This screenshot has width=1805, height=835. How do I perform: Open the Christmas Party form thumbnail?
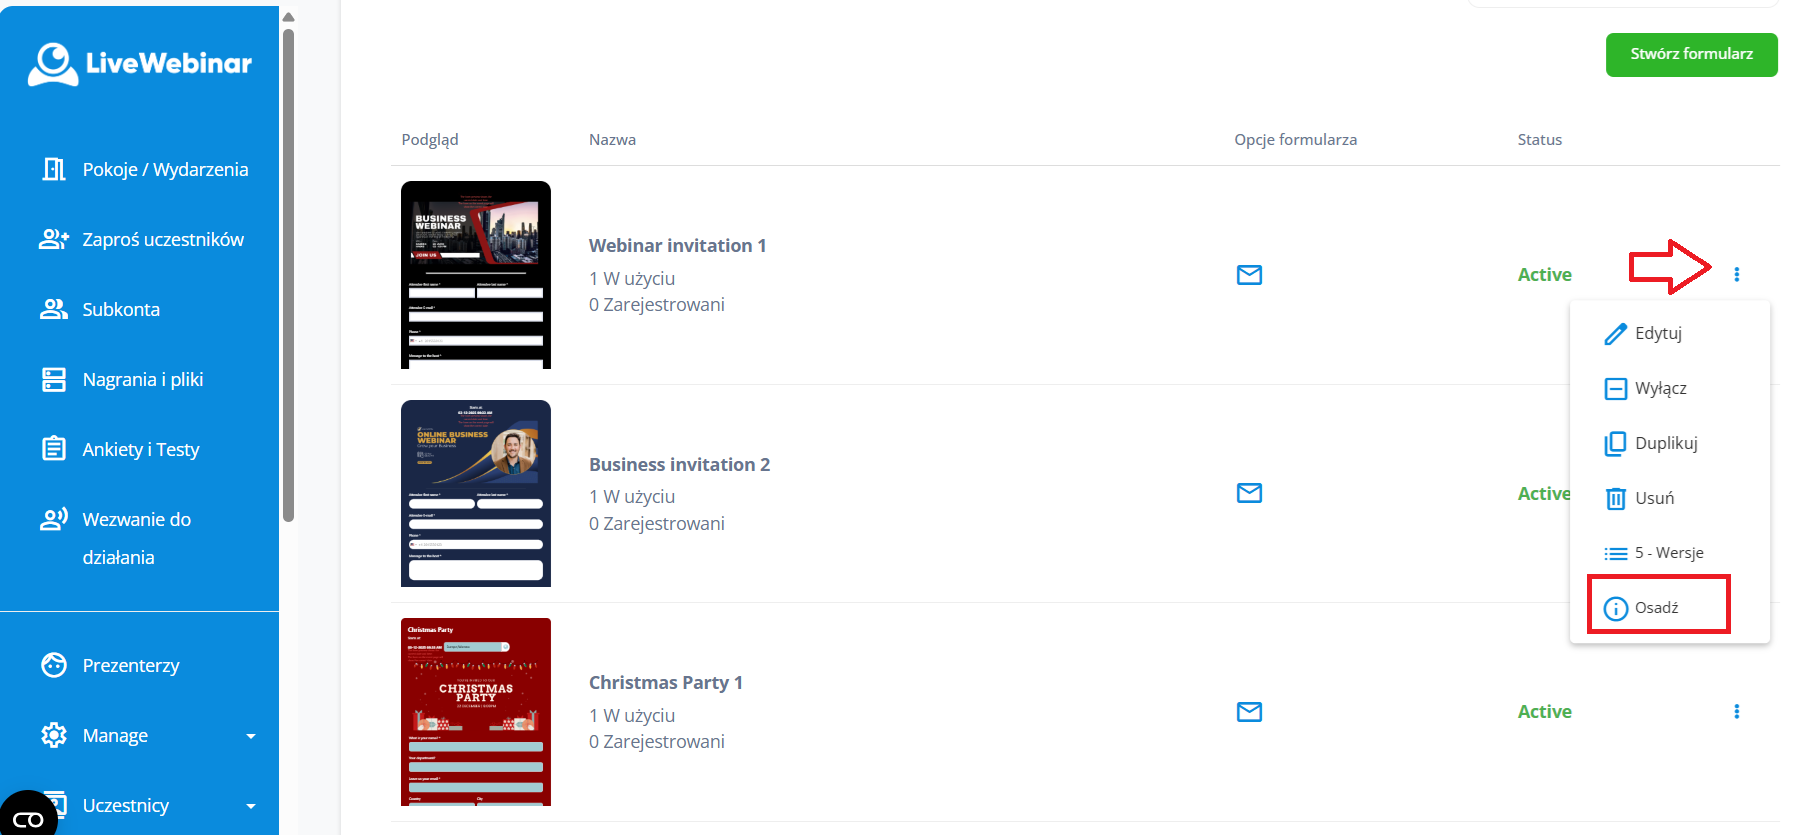pos(476,712)
